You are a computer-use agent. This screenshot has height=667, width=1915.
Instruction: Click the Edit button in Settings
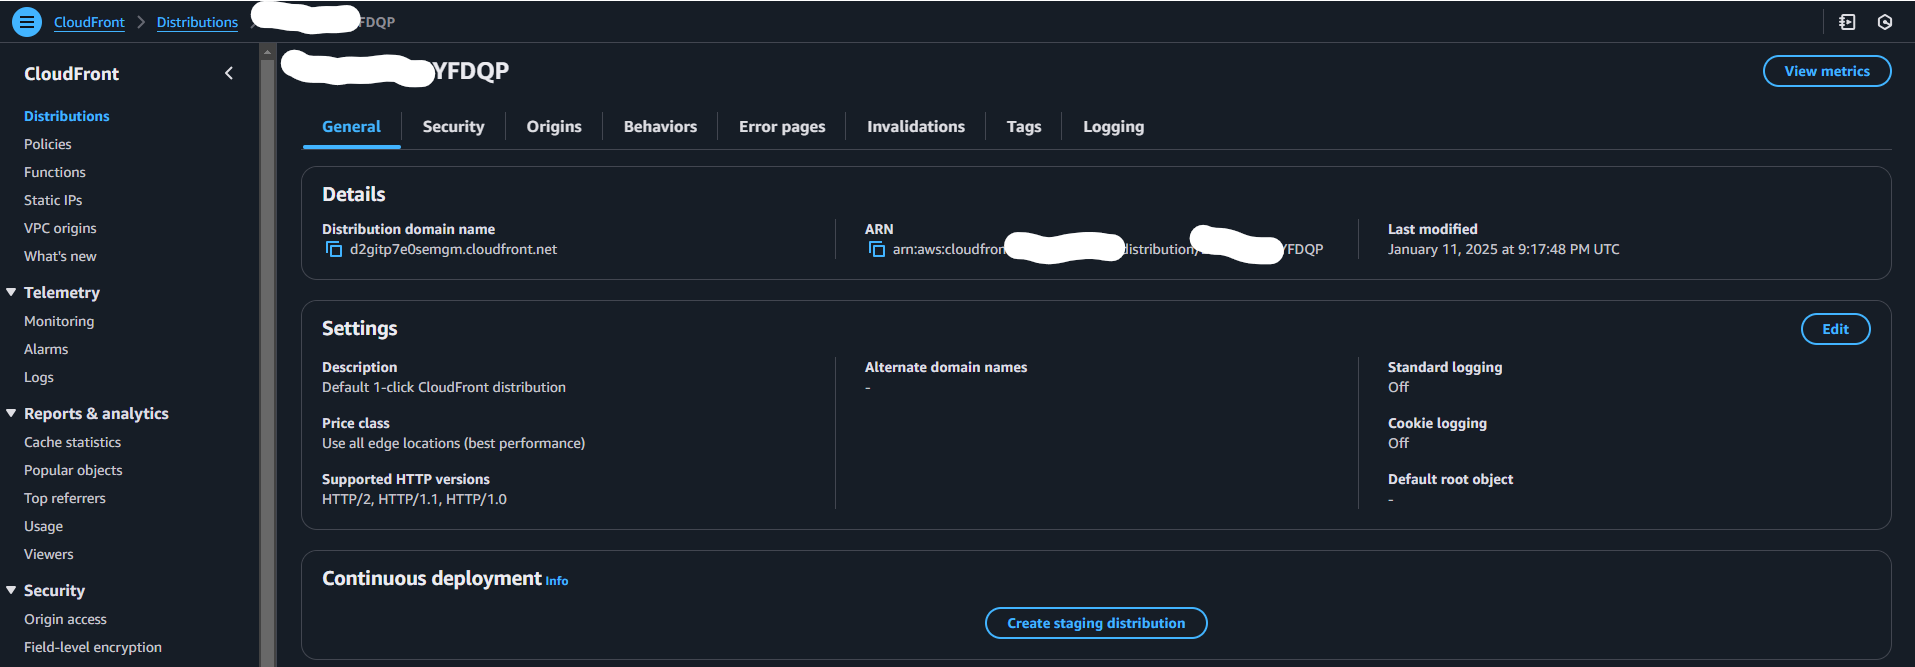pyautogui.click(x=1835, y=329)
